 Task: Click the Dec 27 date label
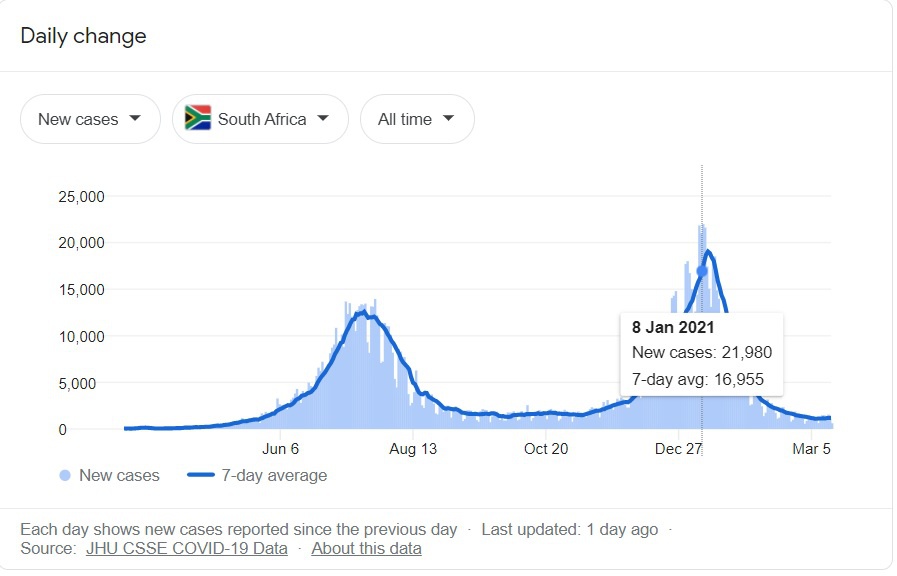pos(679,449)
